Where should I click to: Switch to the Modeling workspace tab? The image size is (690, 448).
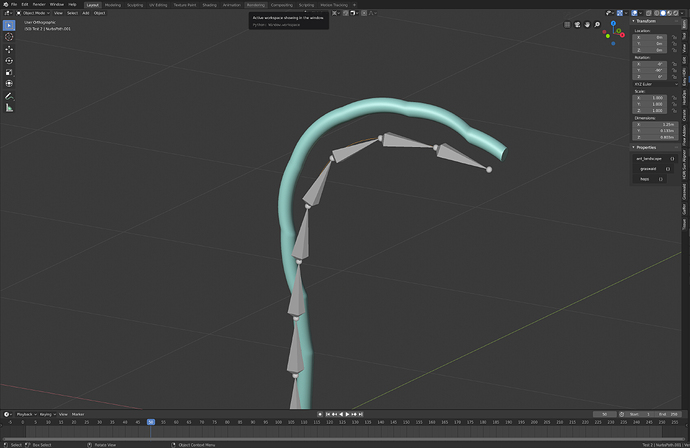coord(113,5)
